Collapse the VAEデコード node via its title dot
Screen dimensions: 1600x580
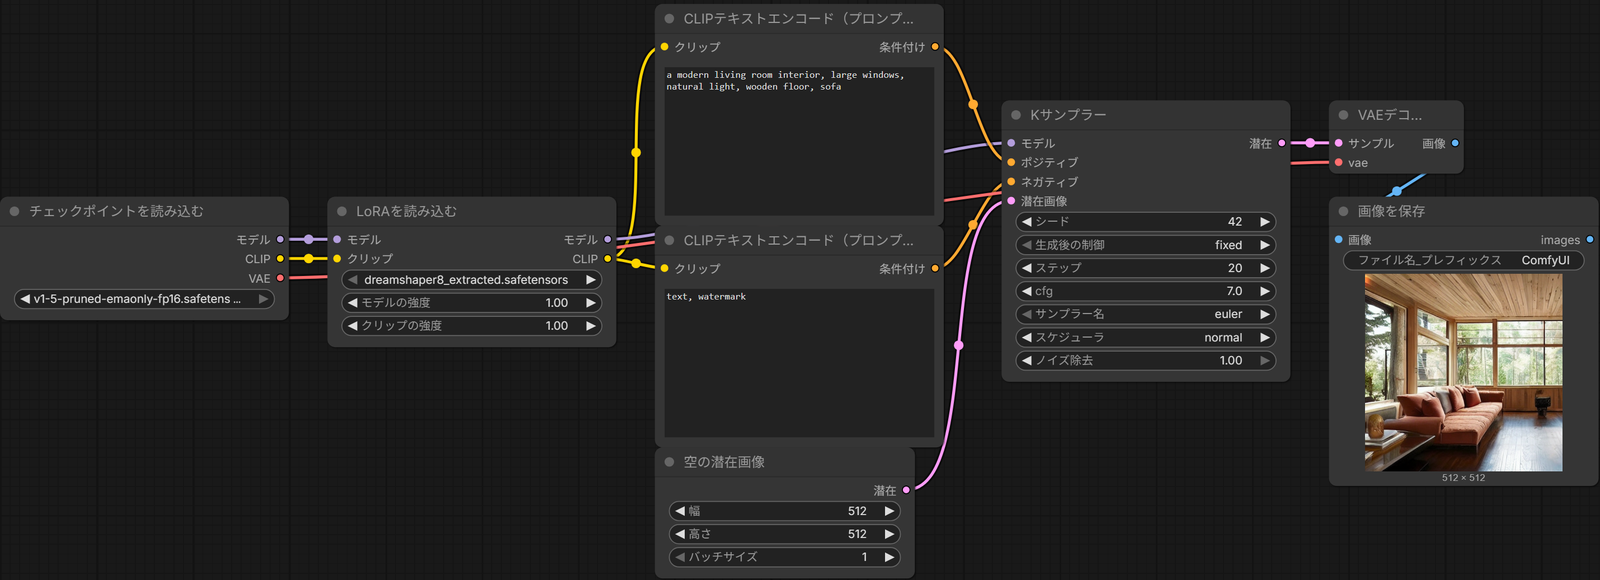click(1343, 115)
